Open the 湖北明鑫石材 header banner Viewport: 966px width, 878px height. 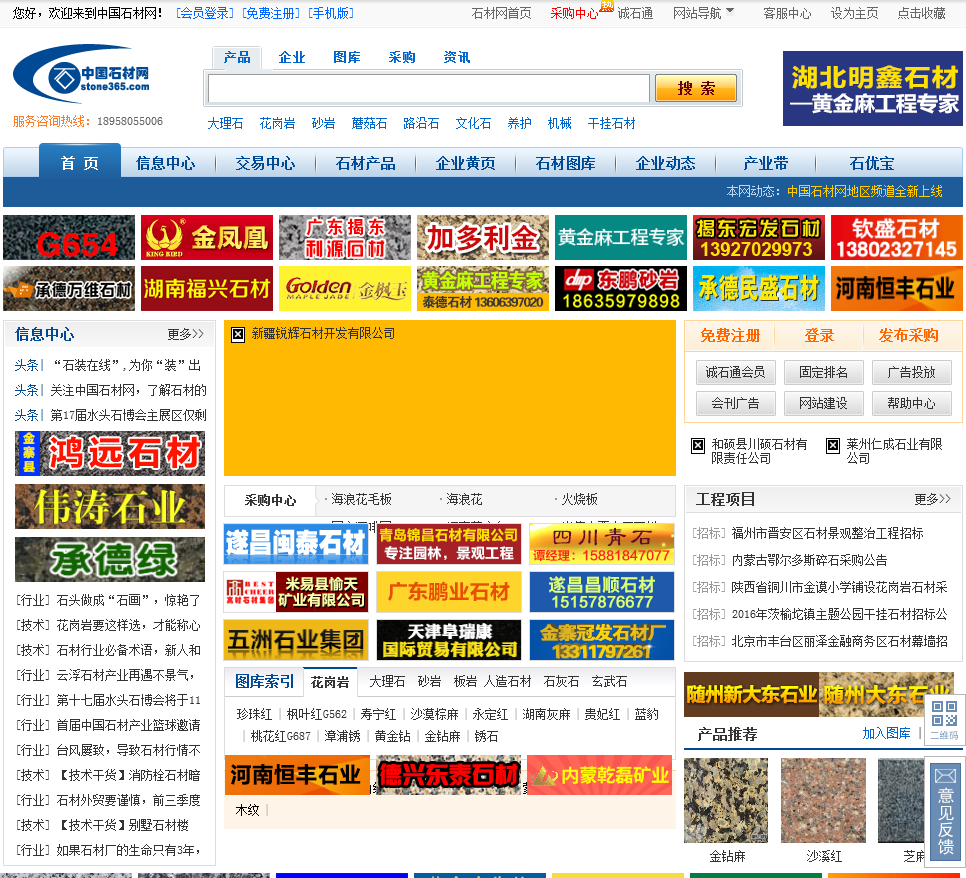(x=872, y=88)
